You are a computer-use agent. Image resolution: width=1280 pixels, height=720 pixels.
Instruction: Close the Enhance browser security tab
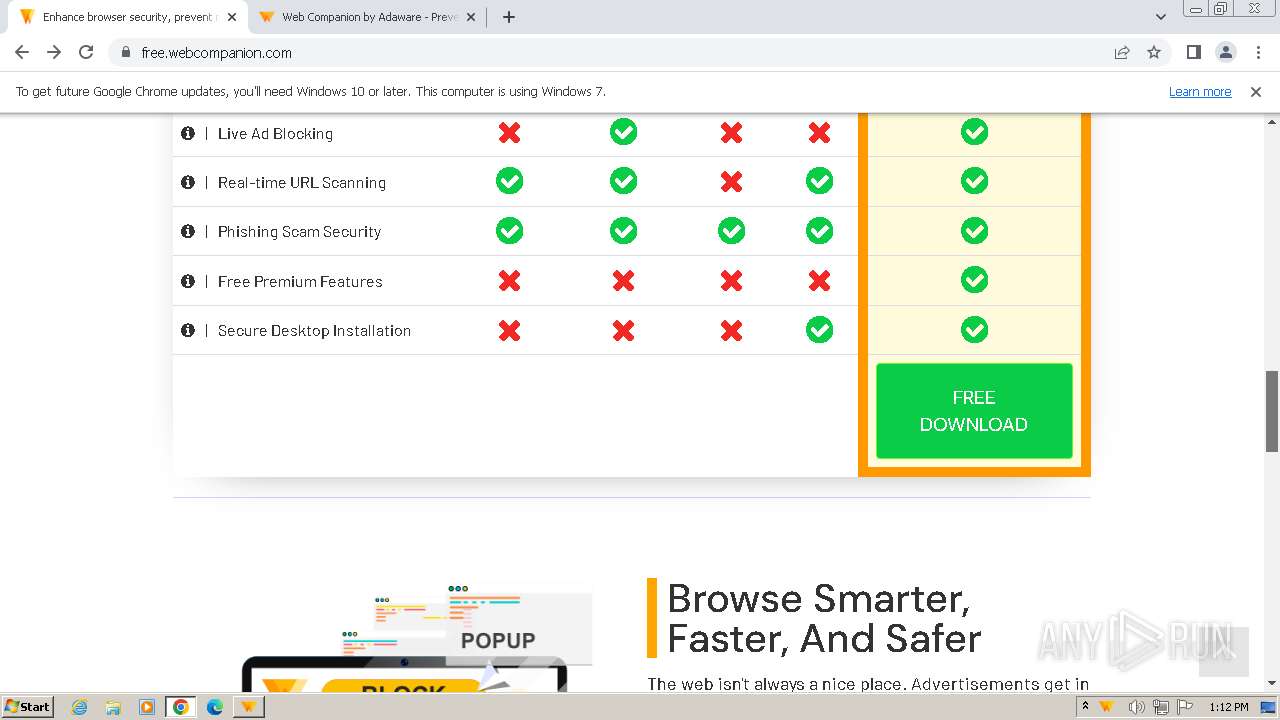coord(232,17)
